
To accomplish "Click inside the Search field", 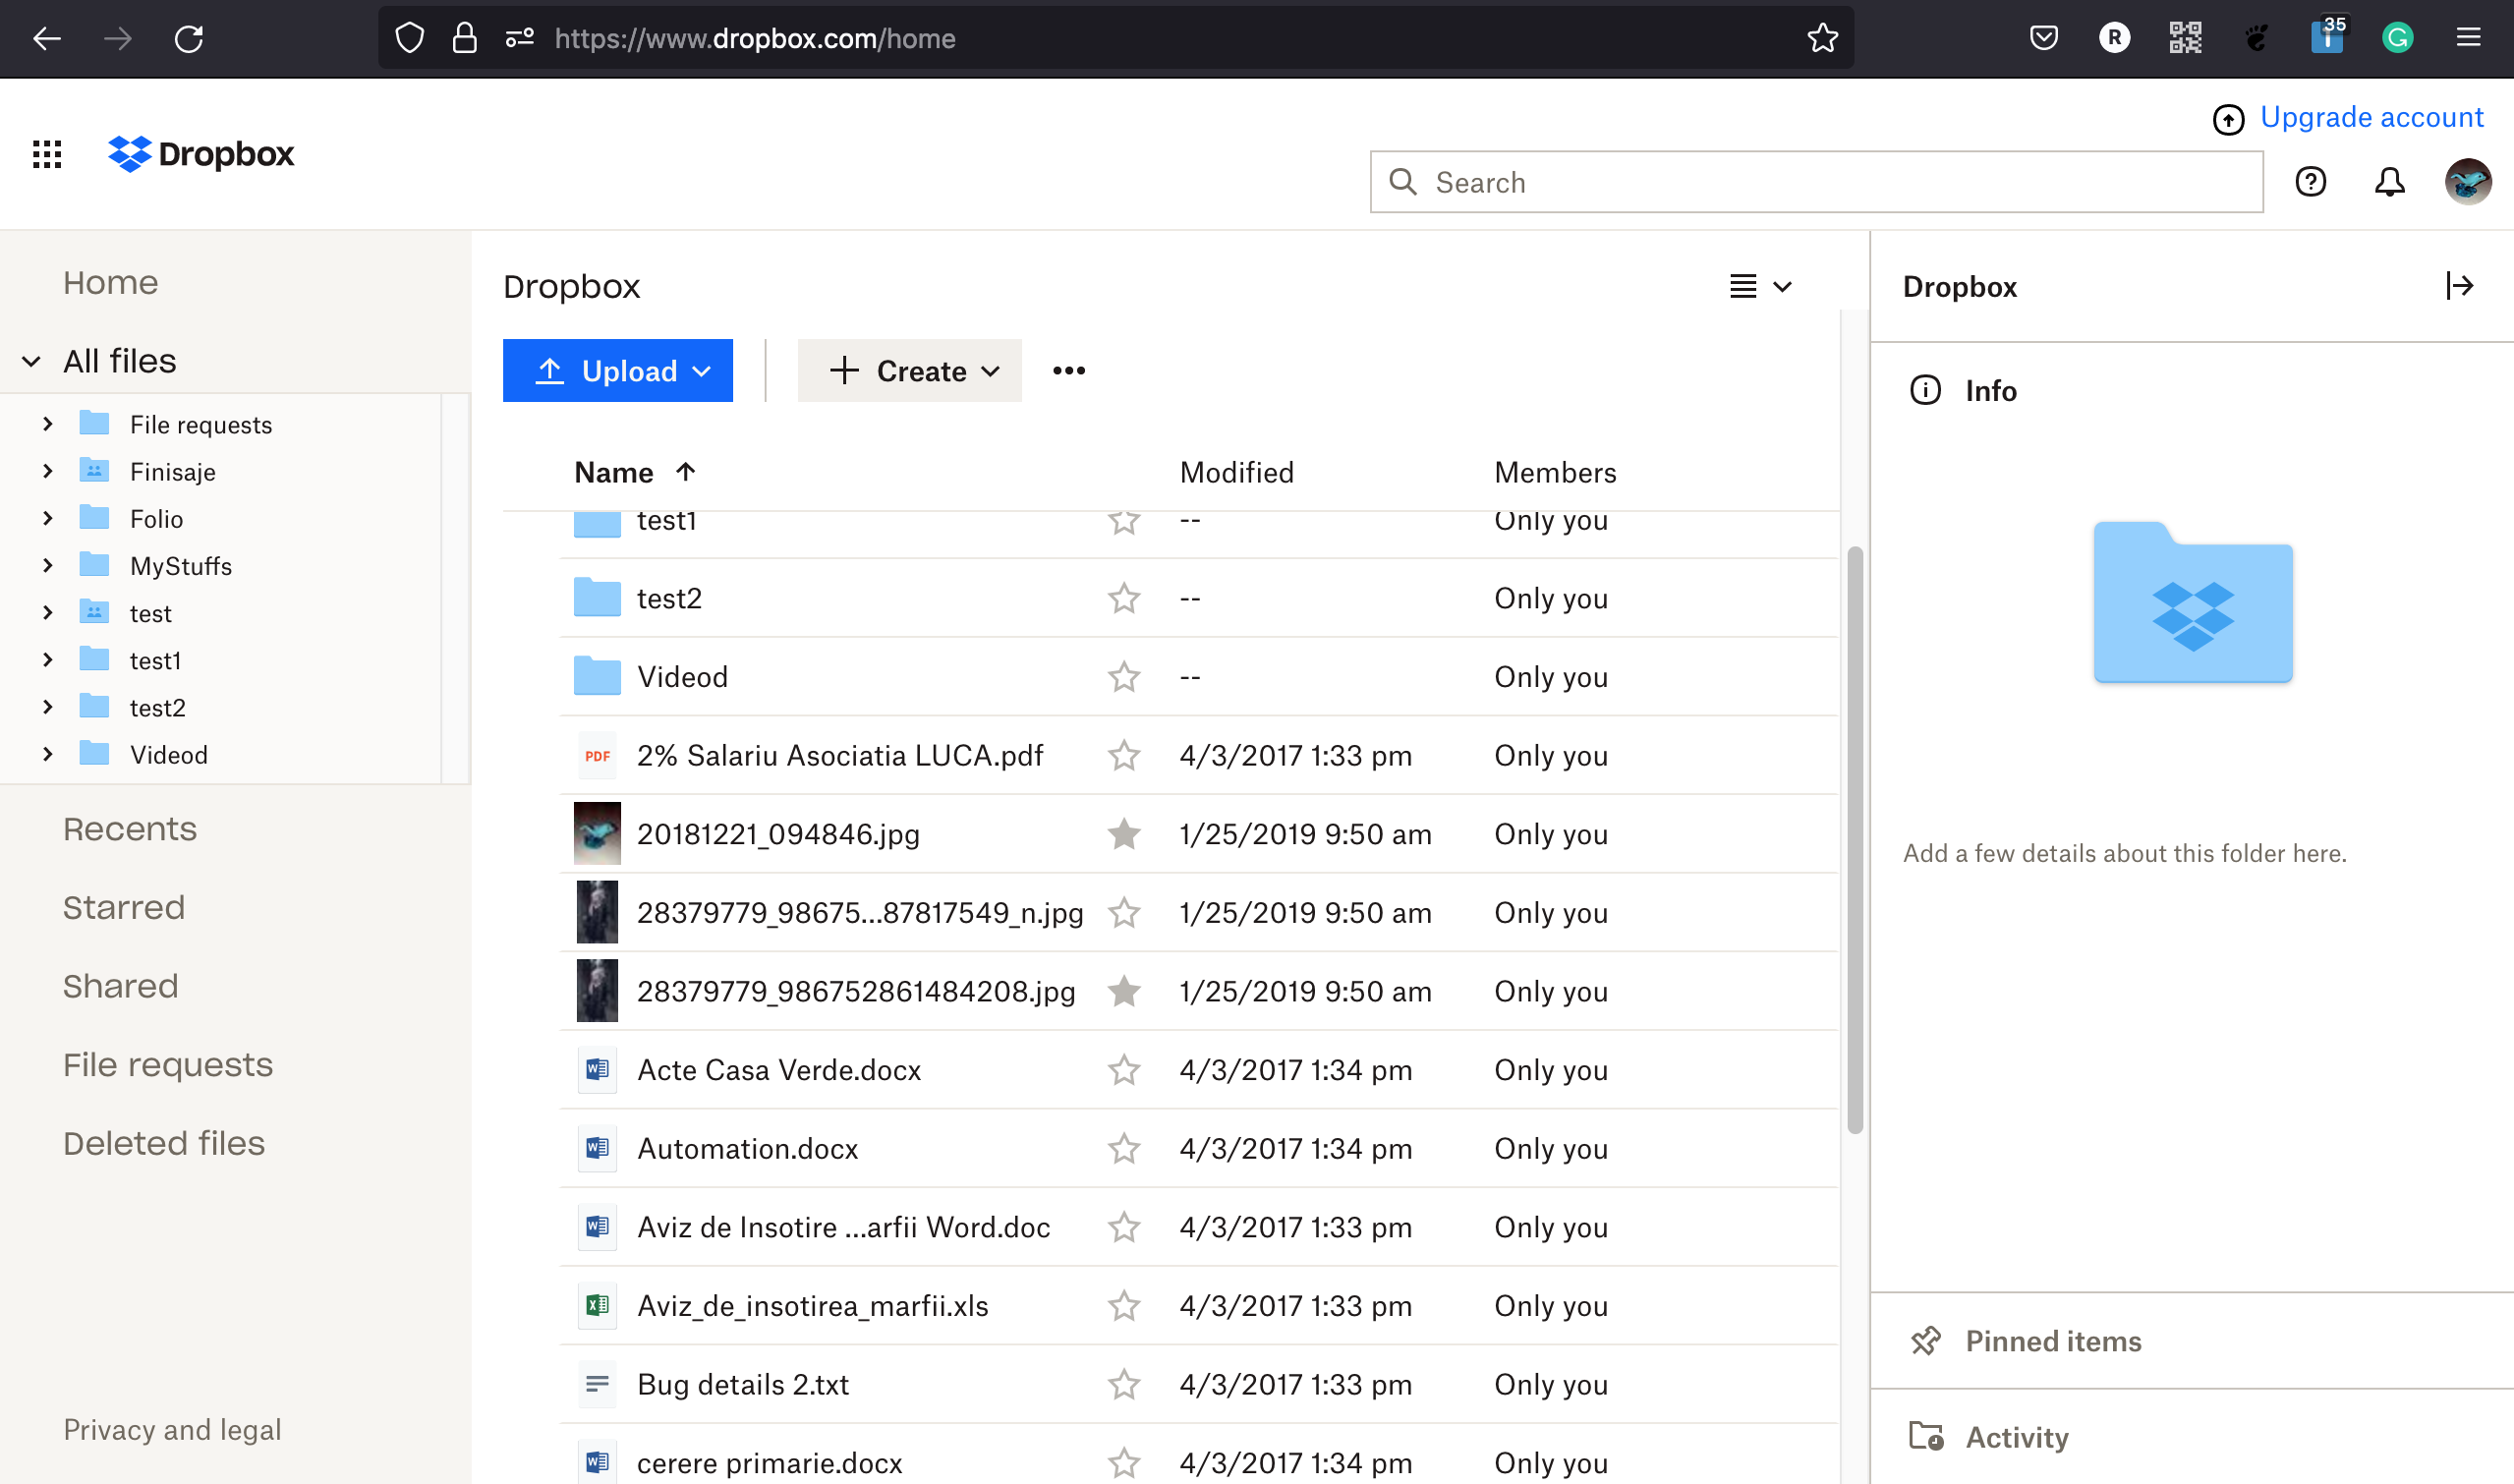I will pos(1700,182).
